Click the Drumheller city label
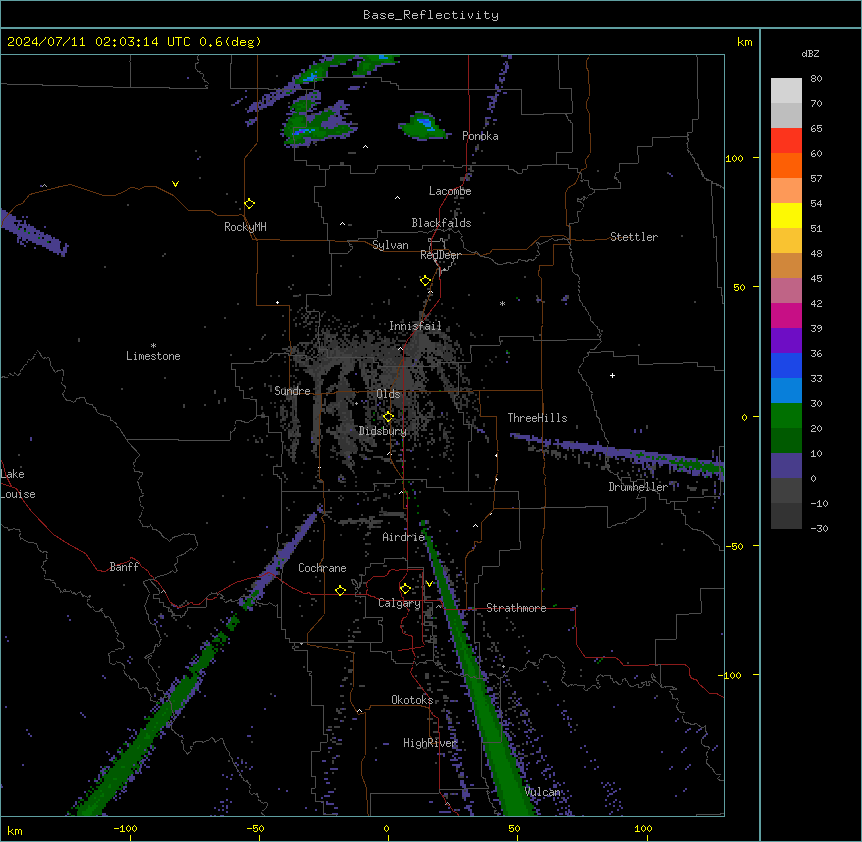Screen dimensions: 862x842 coord(638,487)
